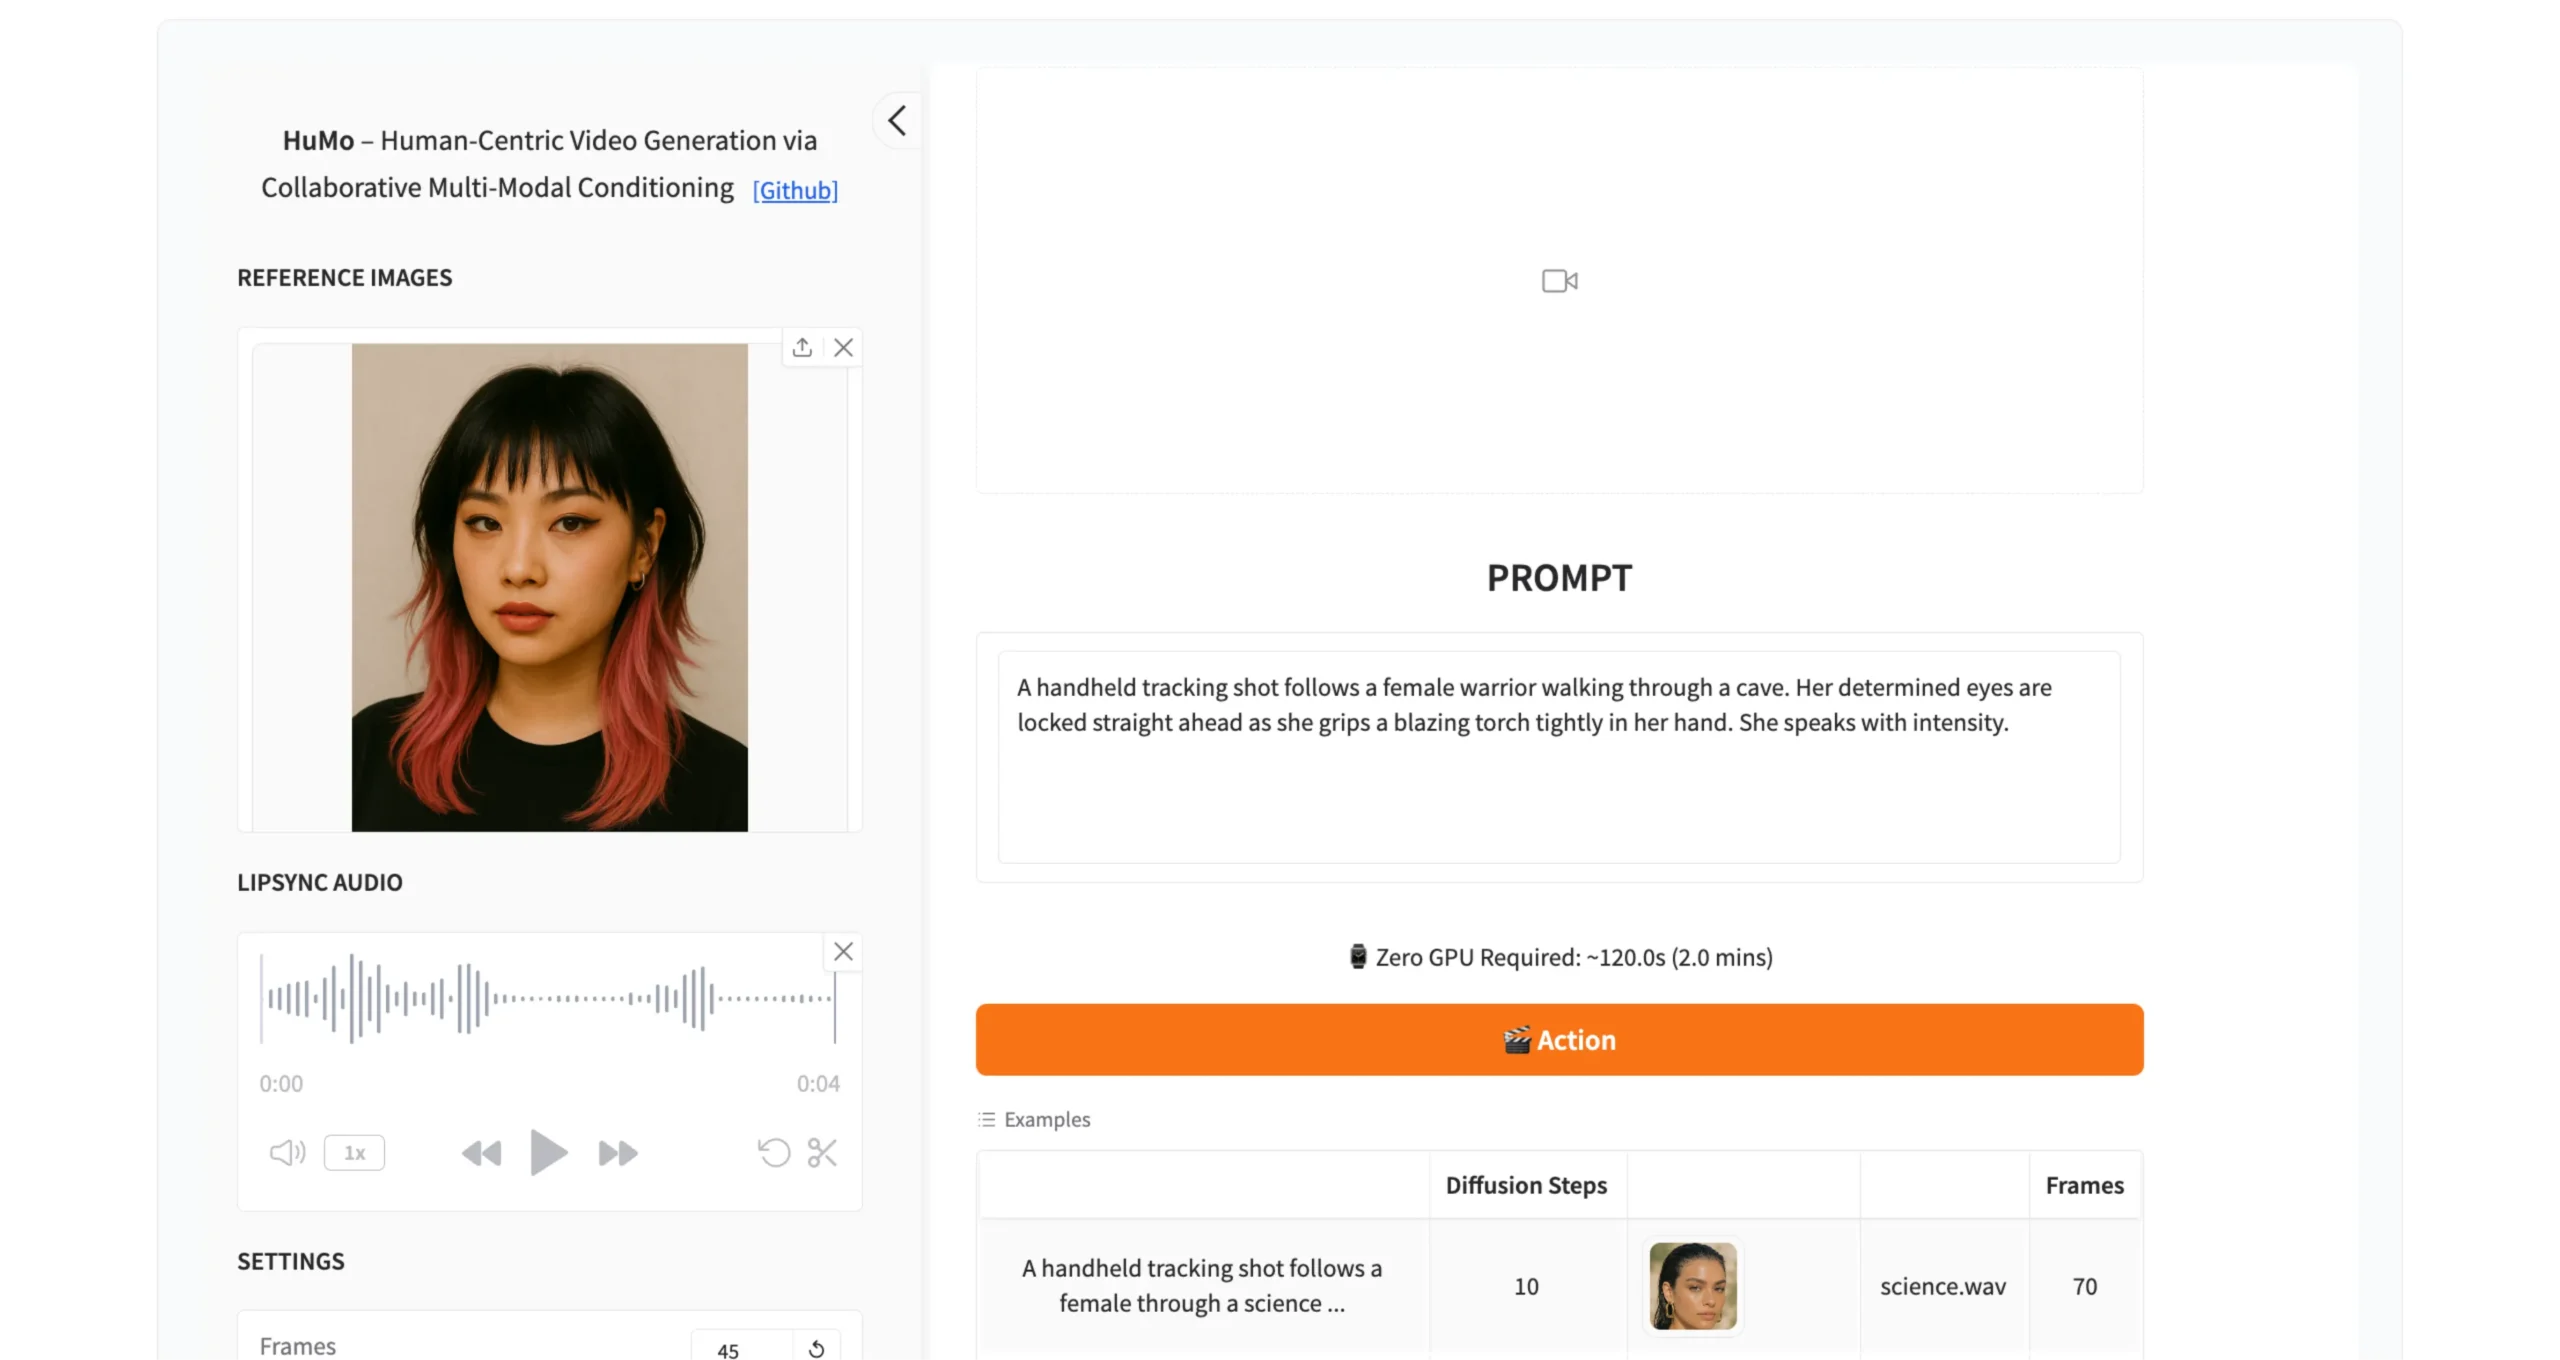Fast-forward the lipsync audio
The width and height of the screenshot is (2560, 1360).
(x=618, y=1153)
